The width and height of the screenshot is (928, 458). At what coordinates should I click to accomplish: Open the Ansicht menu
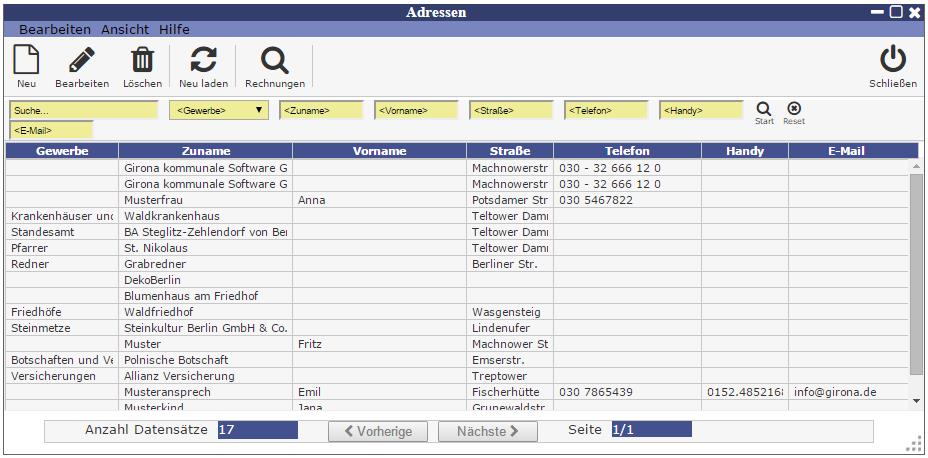coord(126,30)
